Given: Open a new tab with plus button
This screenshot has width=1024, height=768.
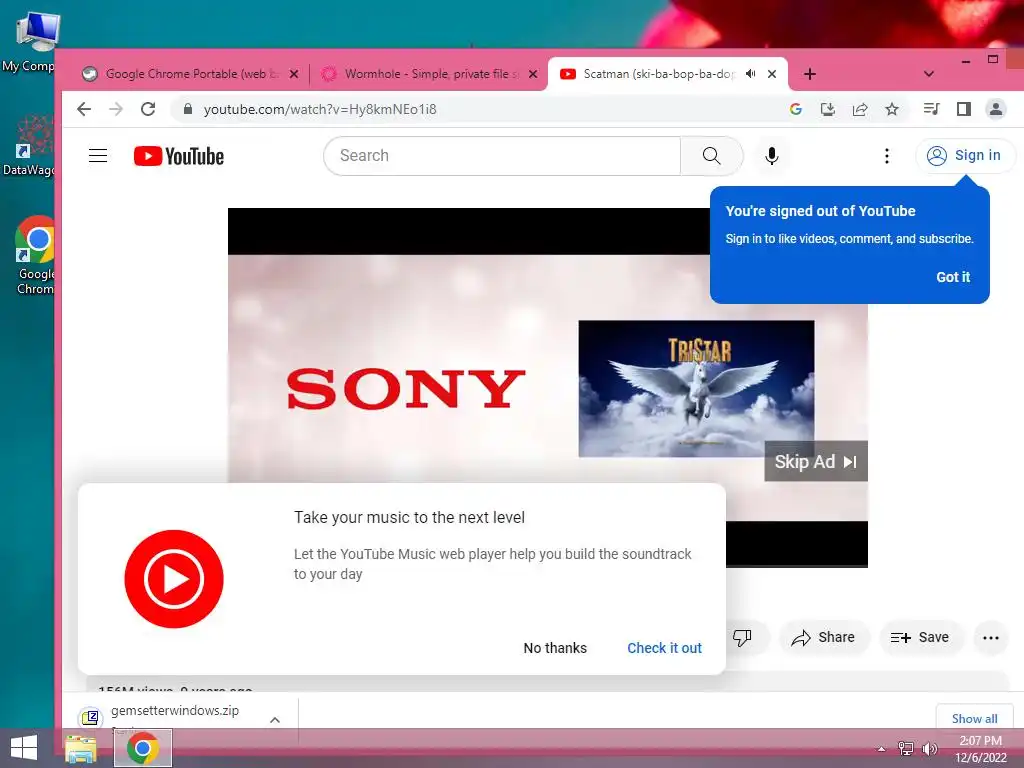Looking at the screenshot, I should pyautogui.click(x=810, y=74).
